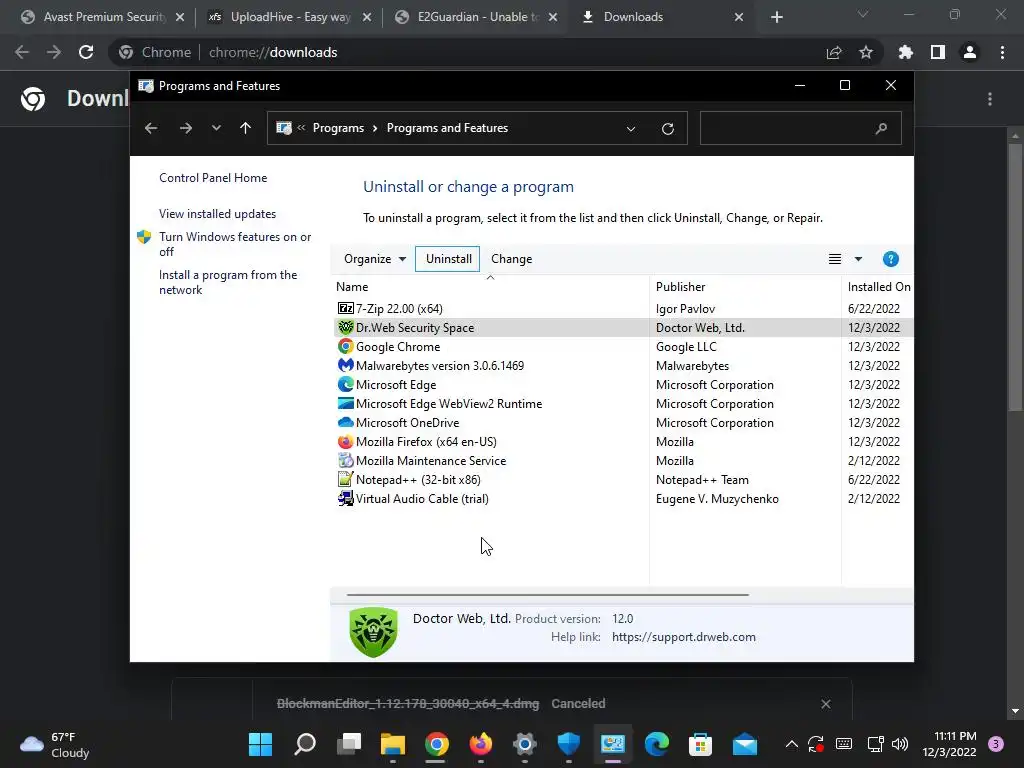
Task: Click the Mozilla Maintenance Service icon
Action: click(x=345, y=460)
